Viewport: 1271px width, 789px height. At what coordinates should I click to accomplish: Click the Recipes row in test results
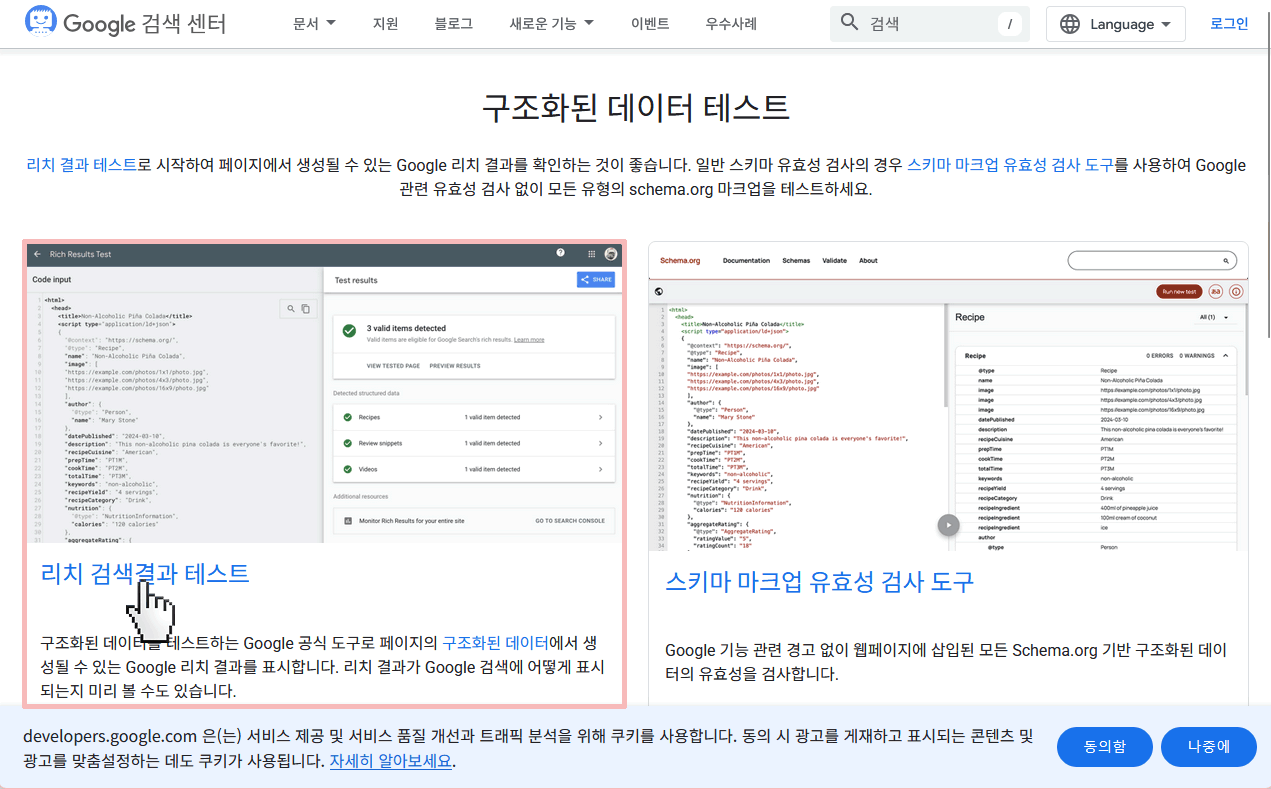[473, 417]
